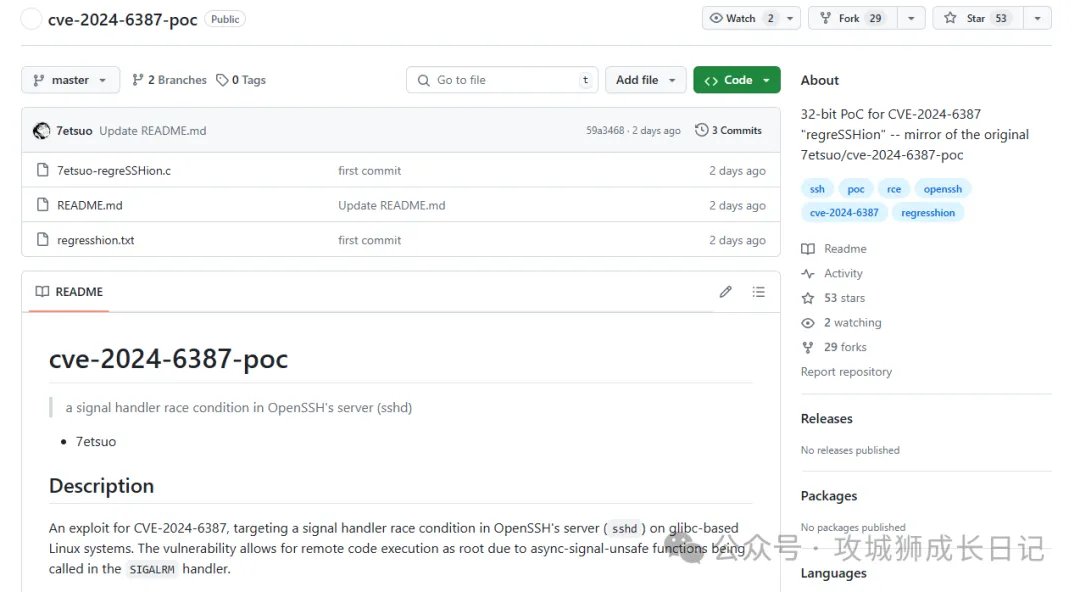Open the Packages heading link

[x=829, y=496]
